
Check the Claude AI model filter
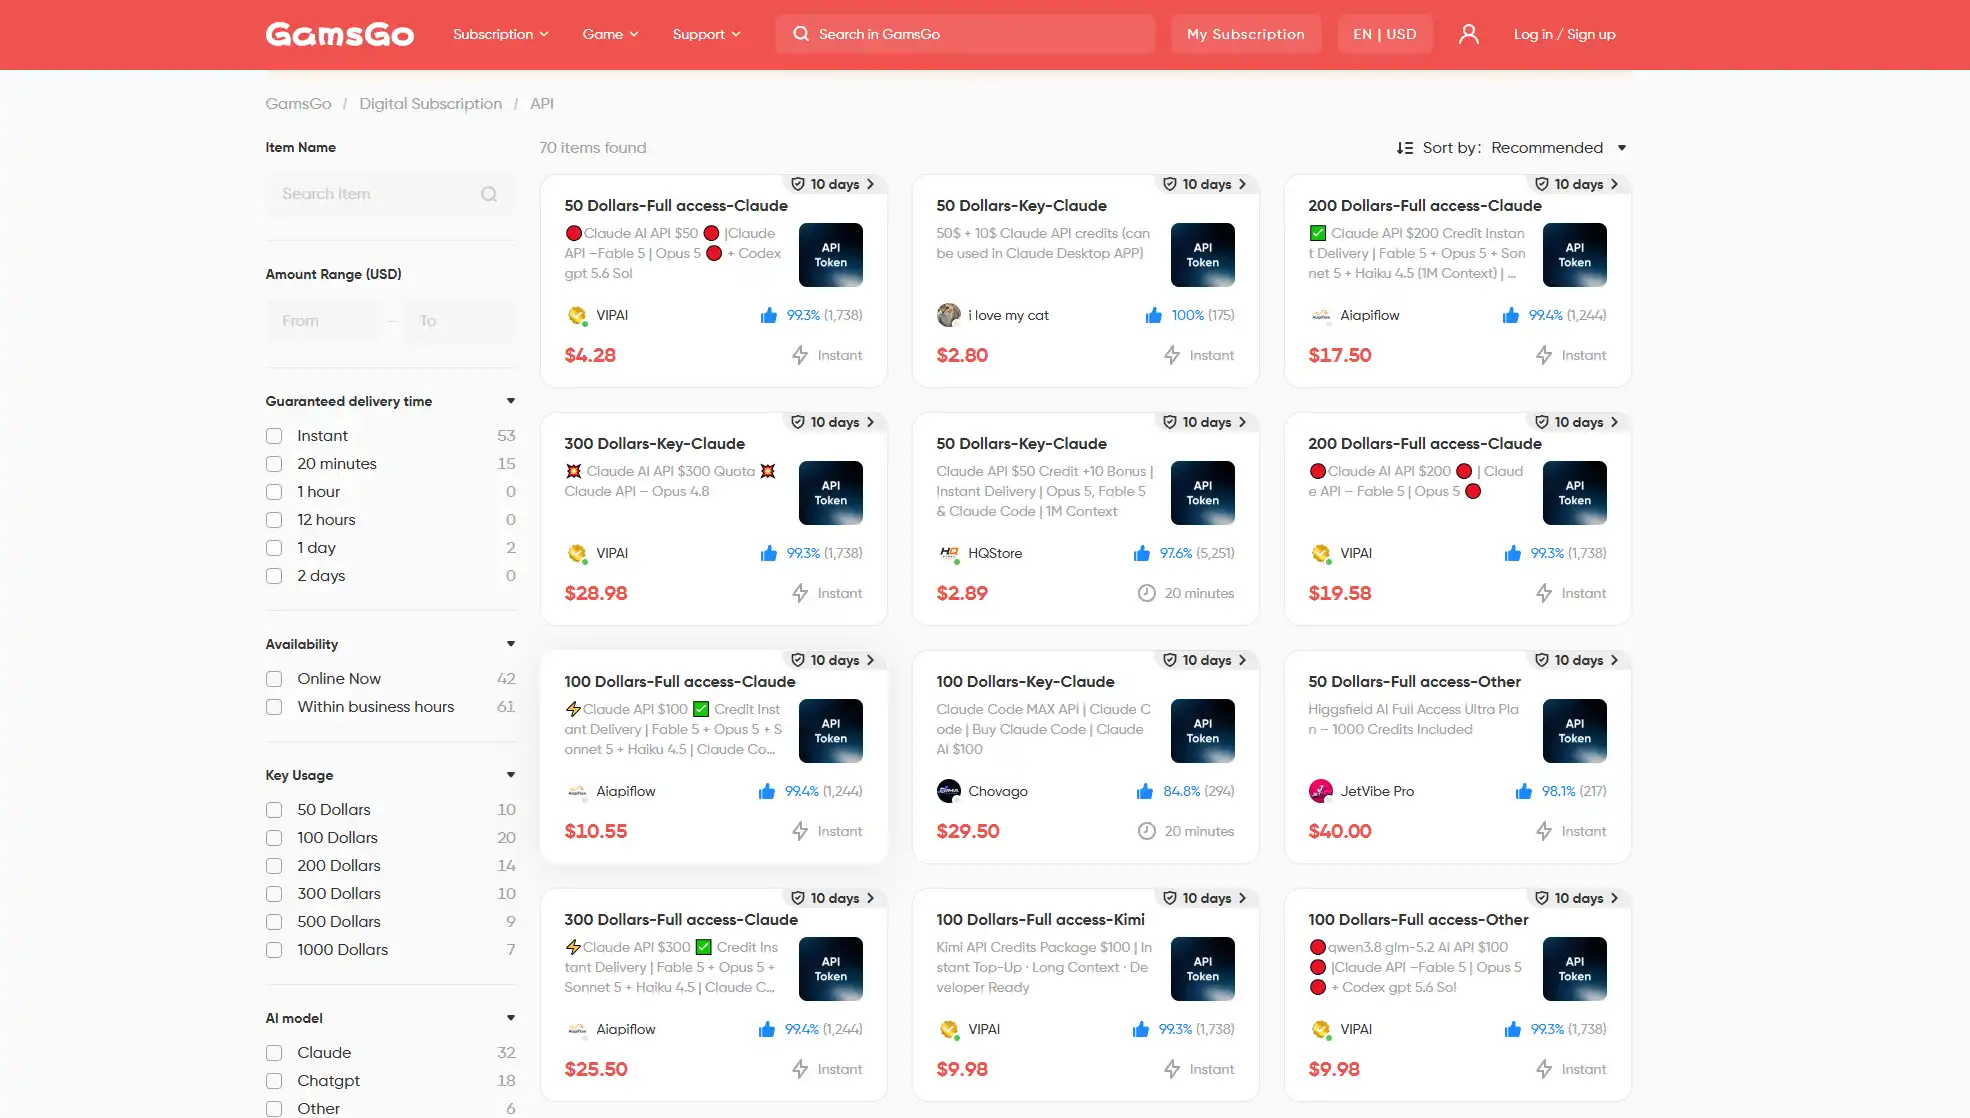coord(274,1053)
